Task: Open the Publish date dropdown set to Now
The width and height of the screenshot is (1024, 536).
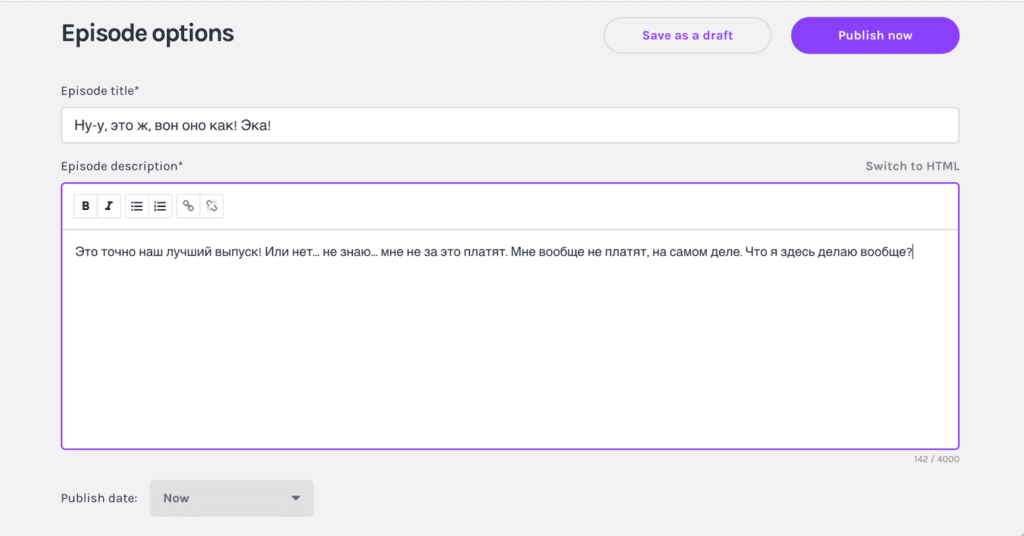Action: [x=231, y=498]
